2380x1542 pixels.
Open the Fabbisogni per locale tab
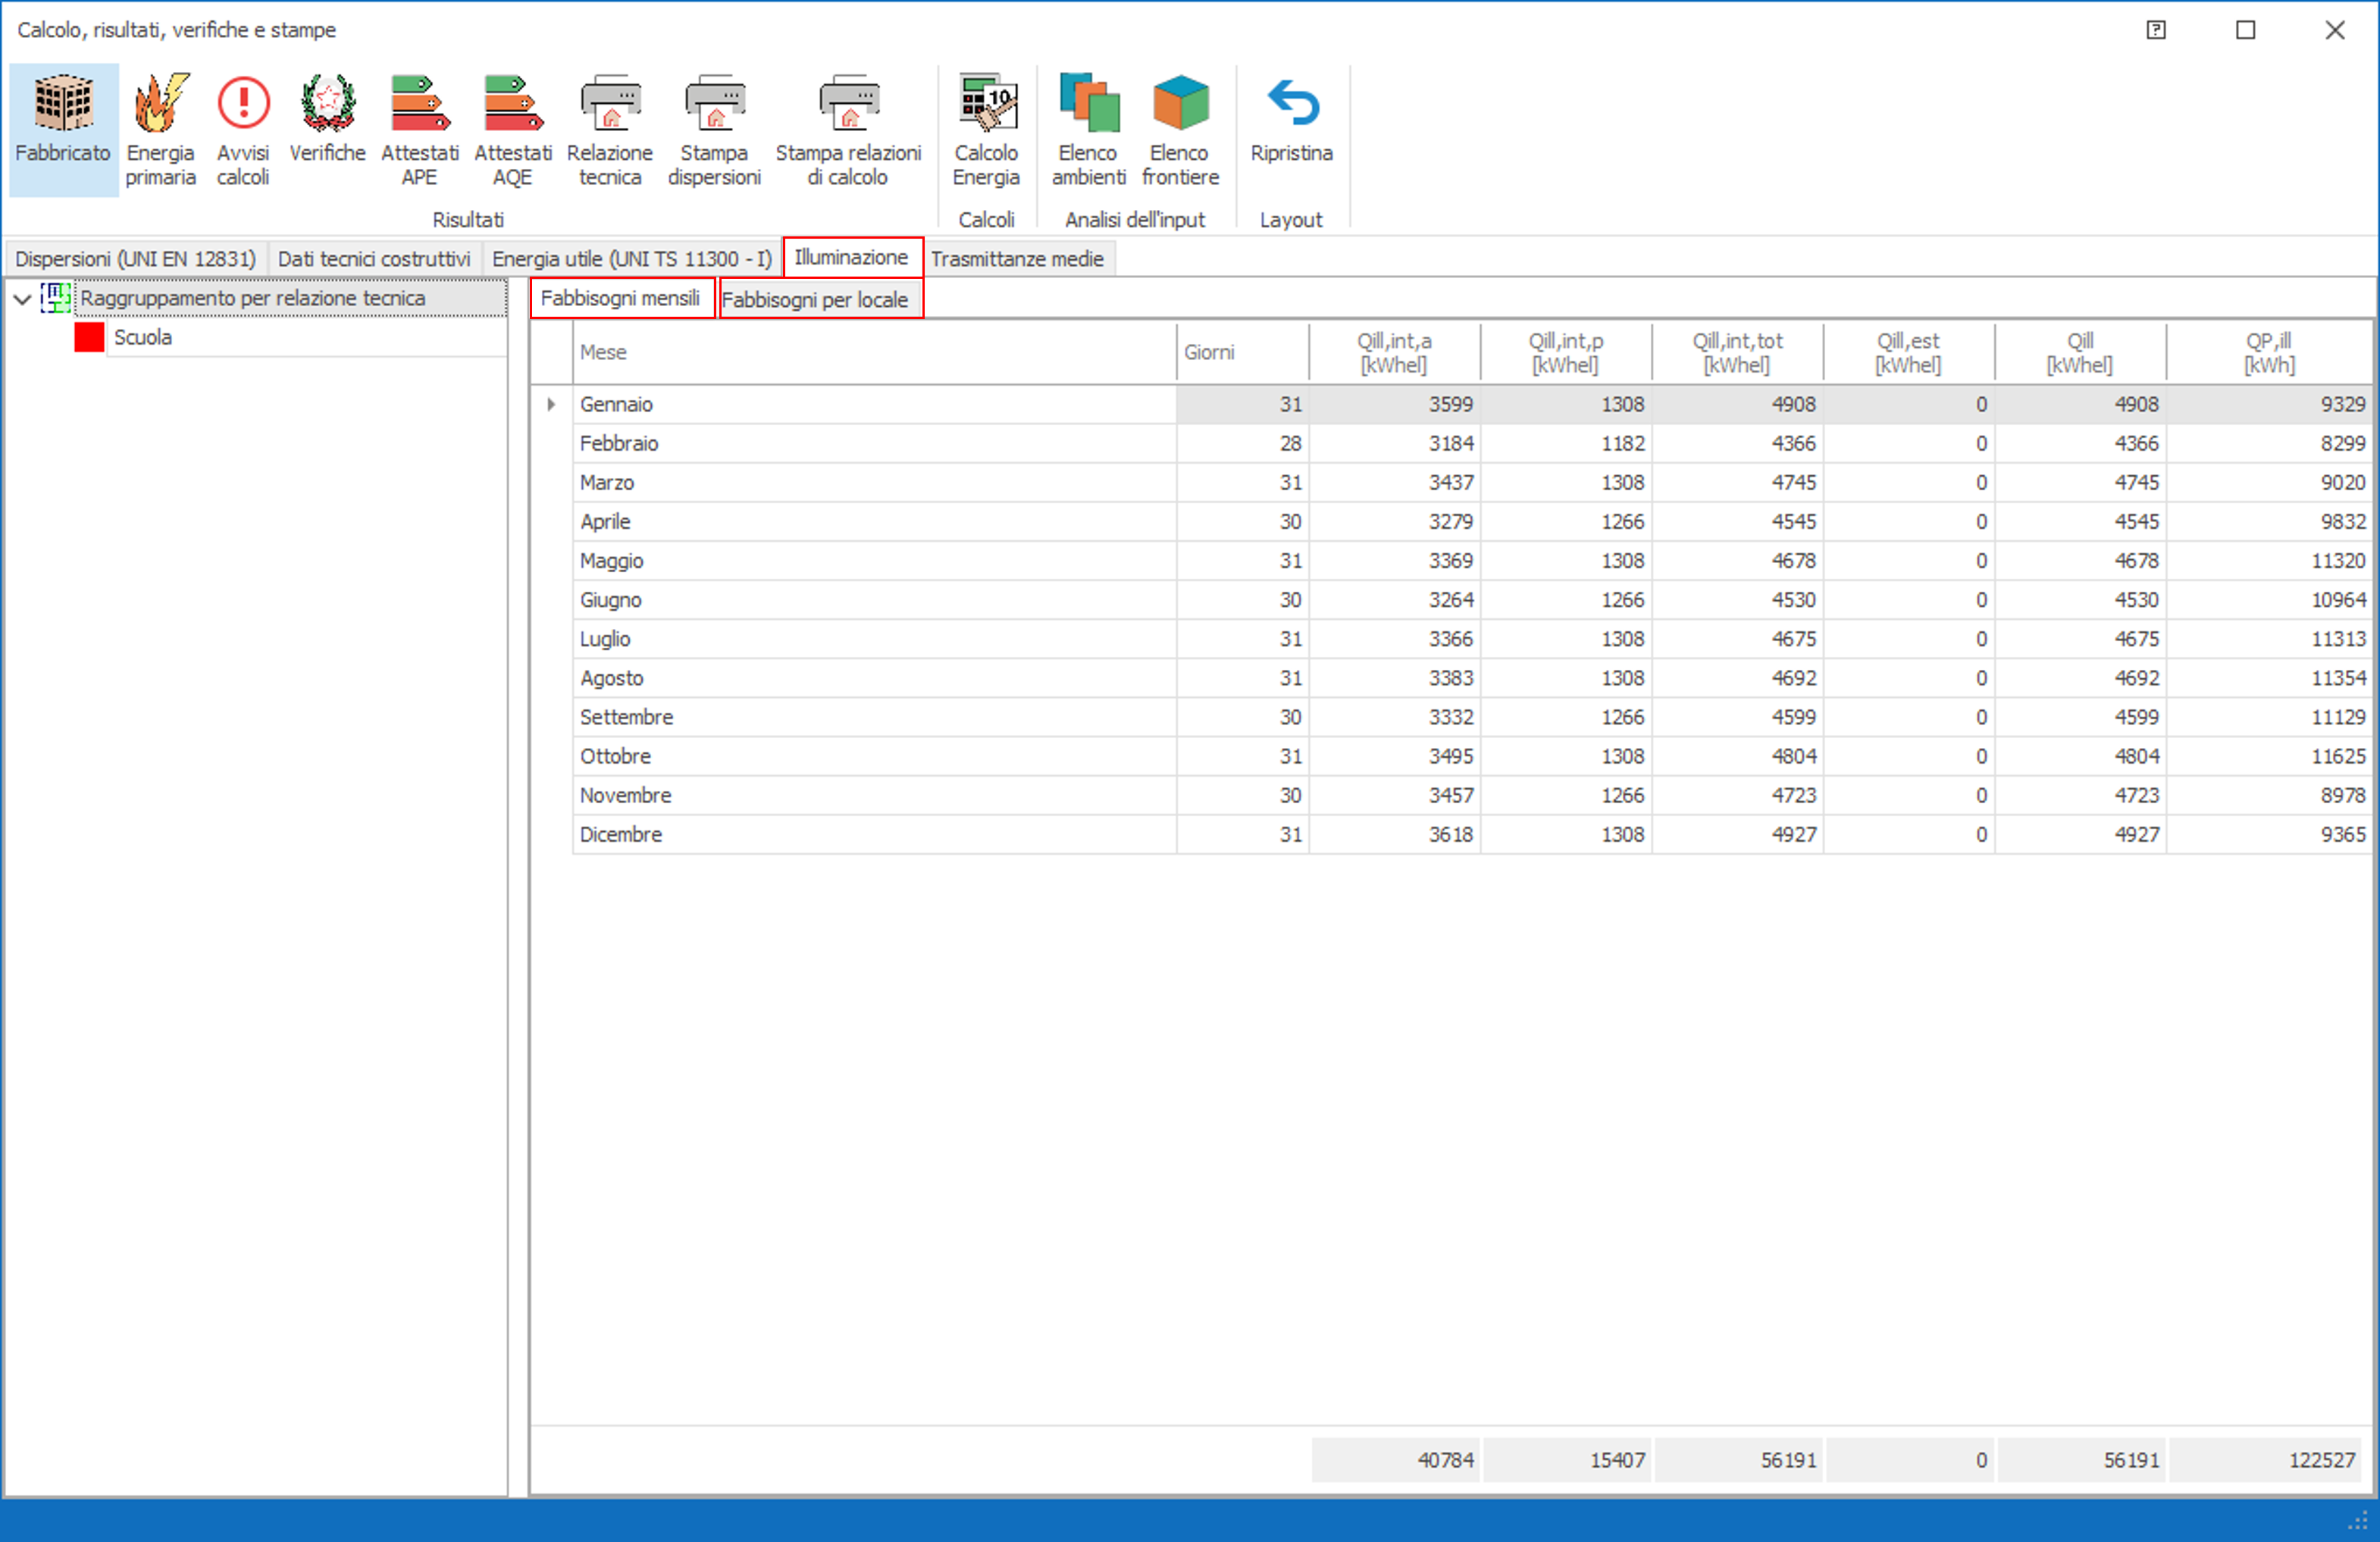click(x=816, y=300)
